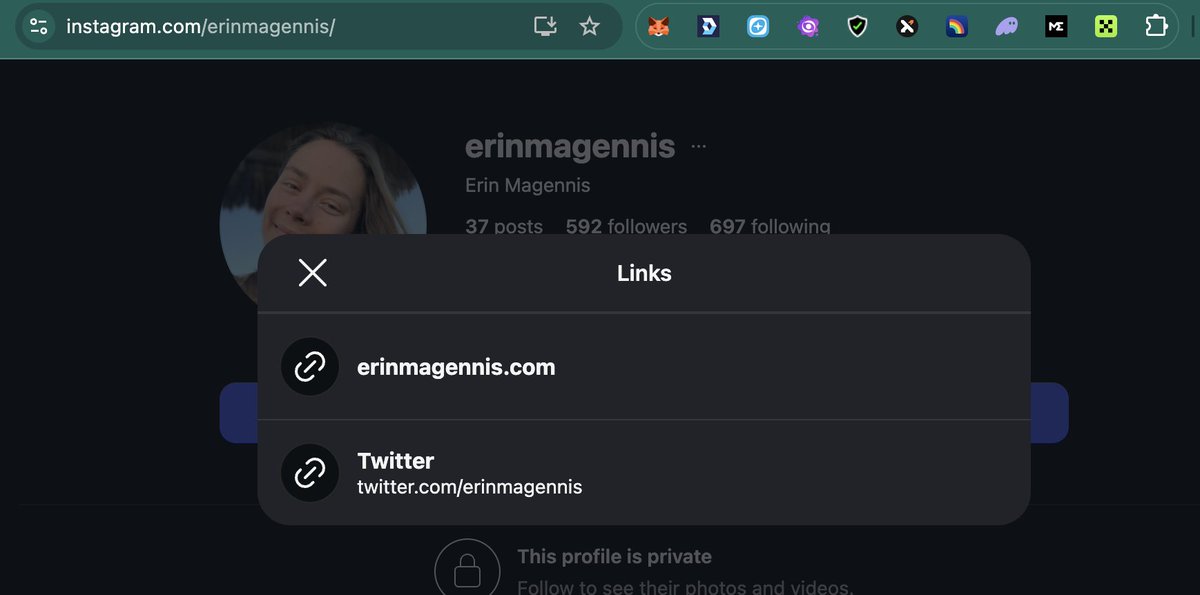Image resolution: width=1200 pixels, height=595 pixels.
Task: Click the instagram.com/erinmagennis/ address bar URL
Action: tap(200, 26)
